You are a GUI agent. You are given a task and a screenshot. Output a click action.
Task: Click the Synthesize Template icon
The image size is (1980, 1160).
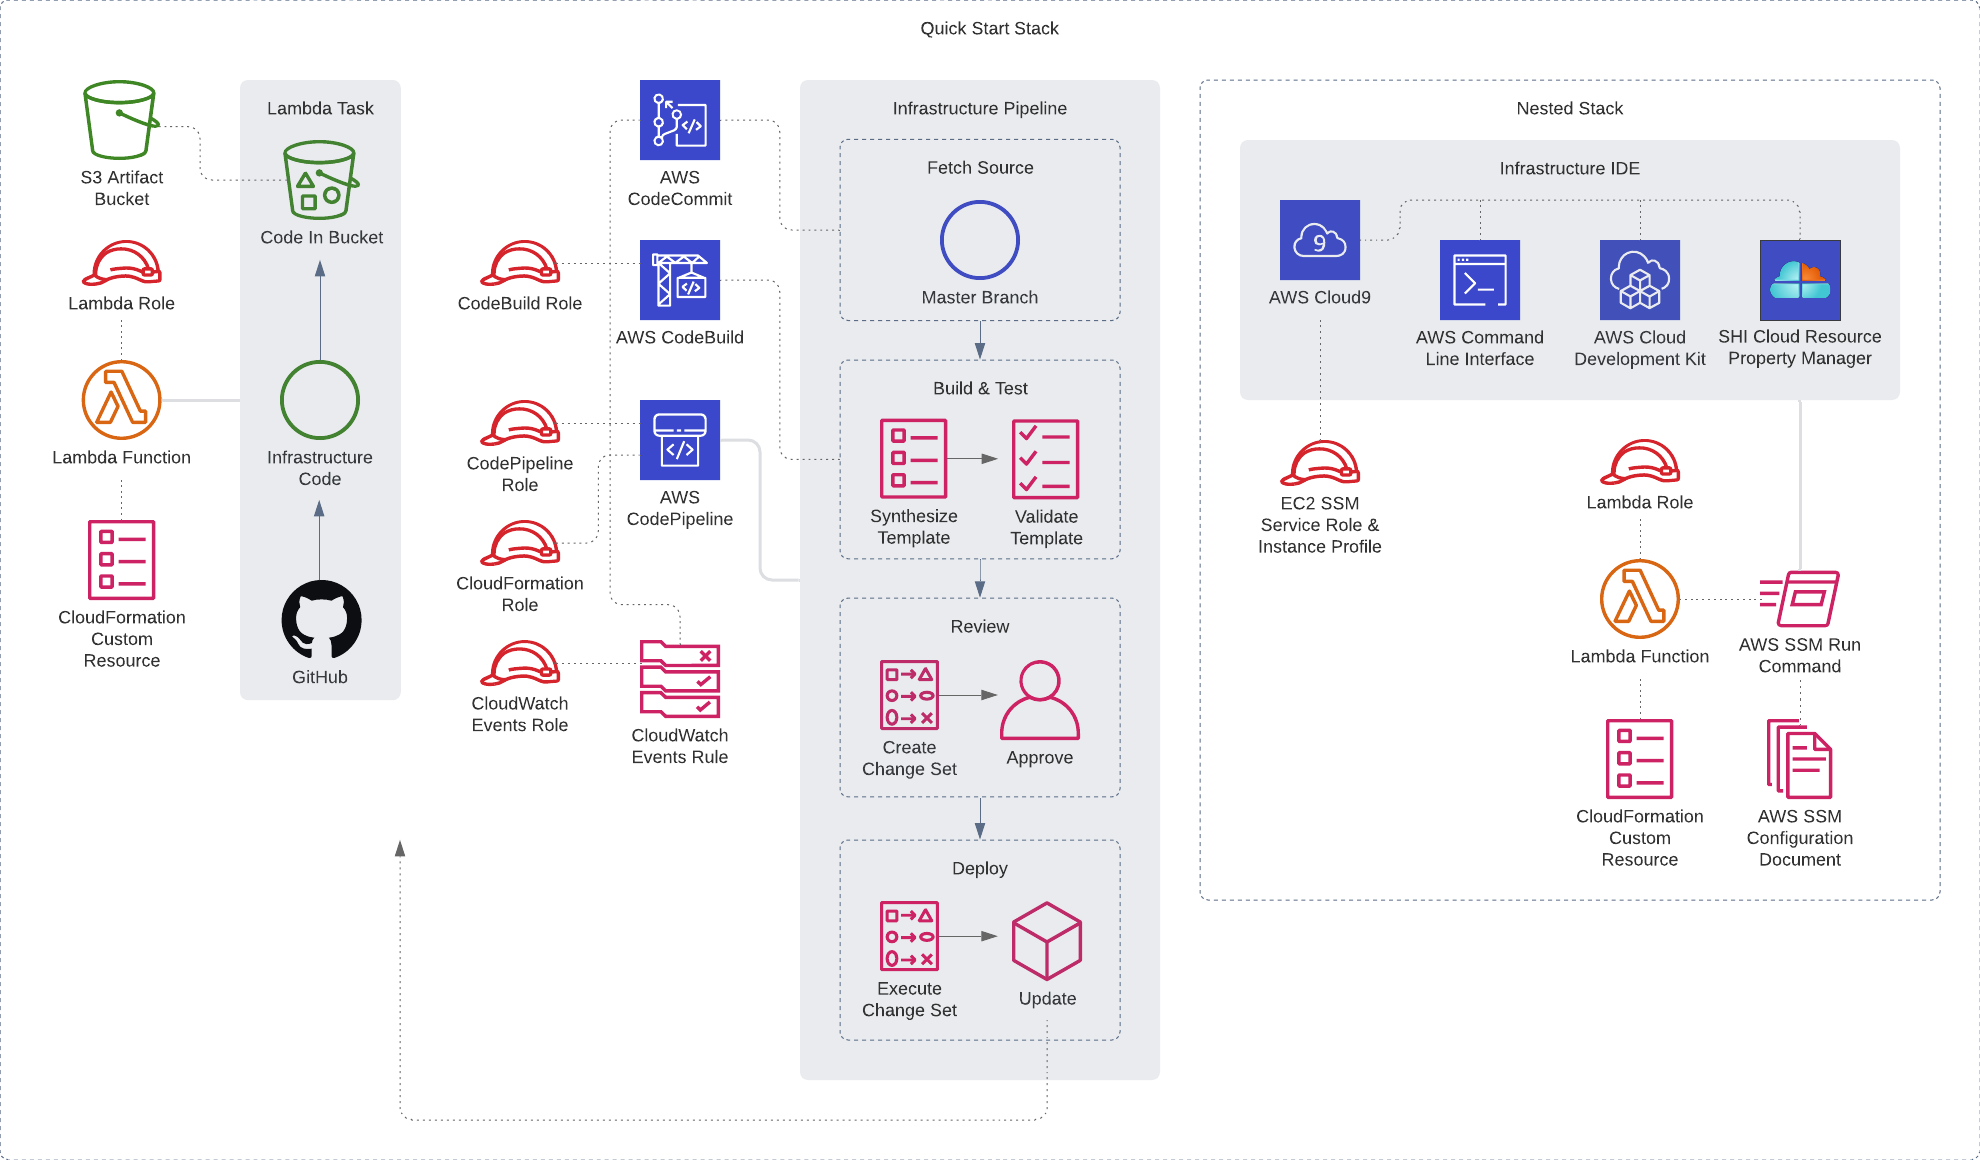913,459
